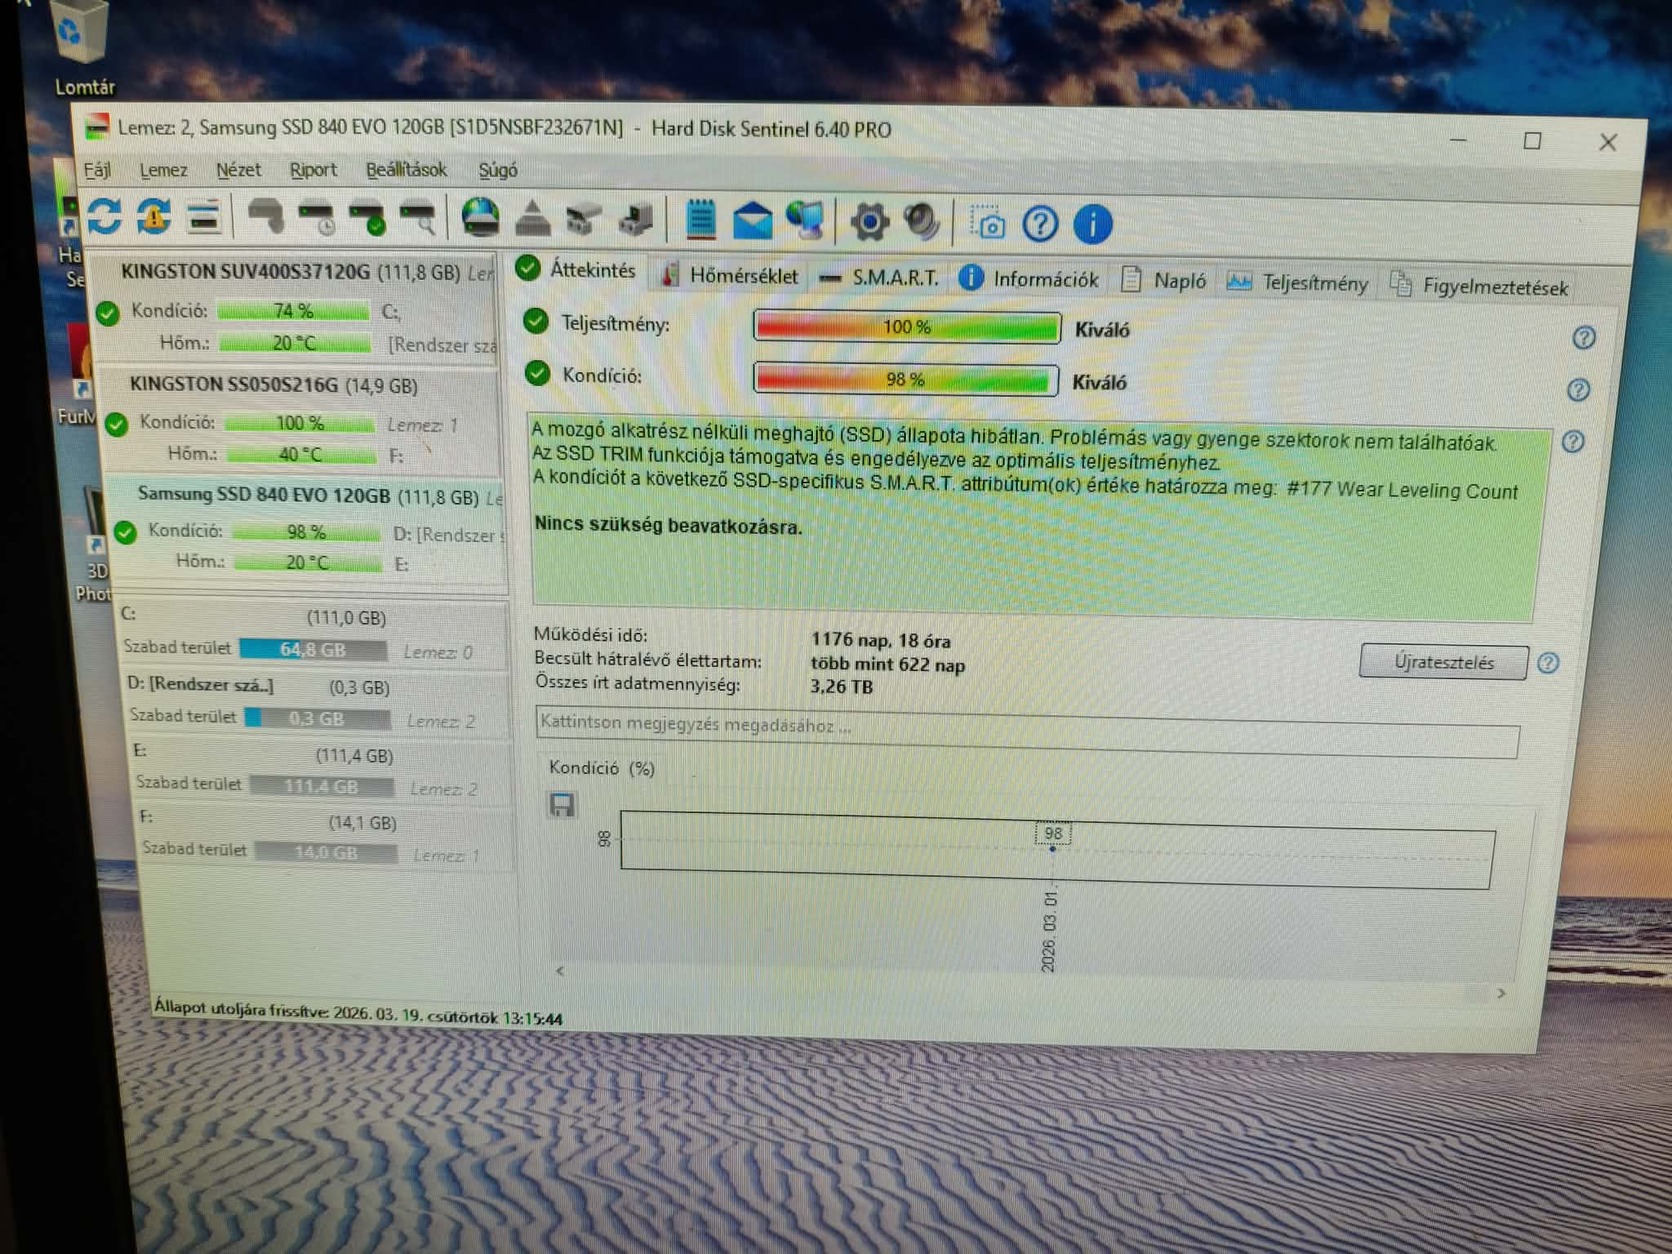Viewport: 1672px width, 1254px height.
Task: Click the disk with green checkmark toolbar icon
Action: point(367,218)
